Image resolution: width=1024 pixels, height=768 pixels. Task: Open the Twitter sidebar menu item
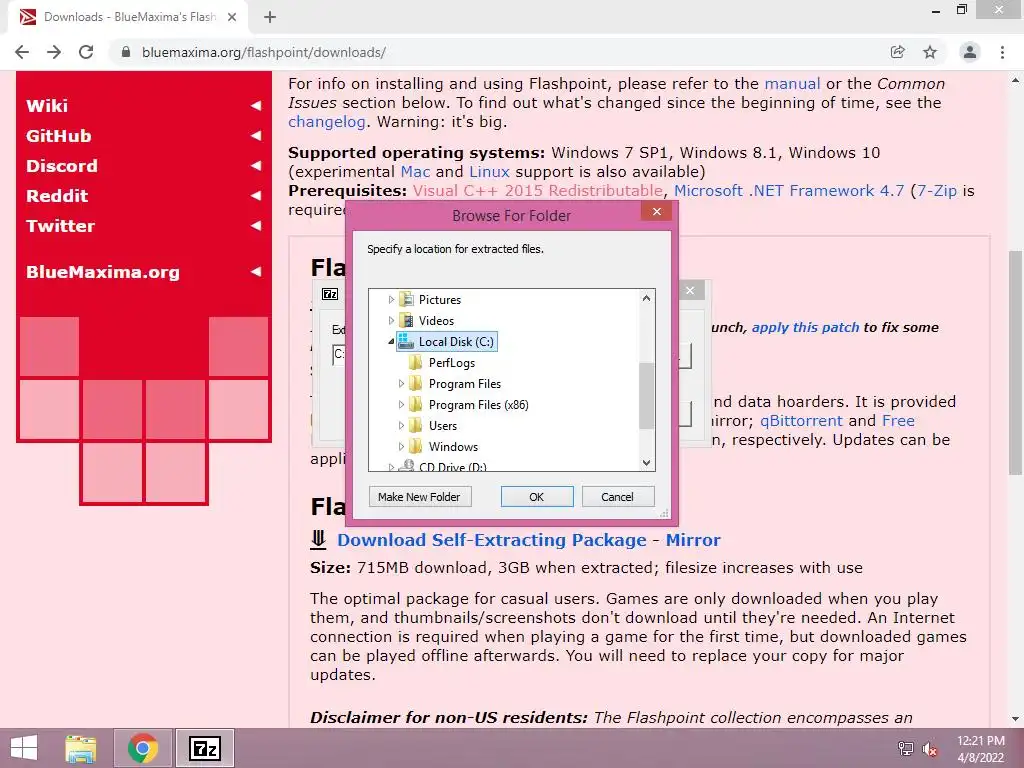point(143,226)
